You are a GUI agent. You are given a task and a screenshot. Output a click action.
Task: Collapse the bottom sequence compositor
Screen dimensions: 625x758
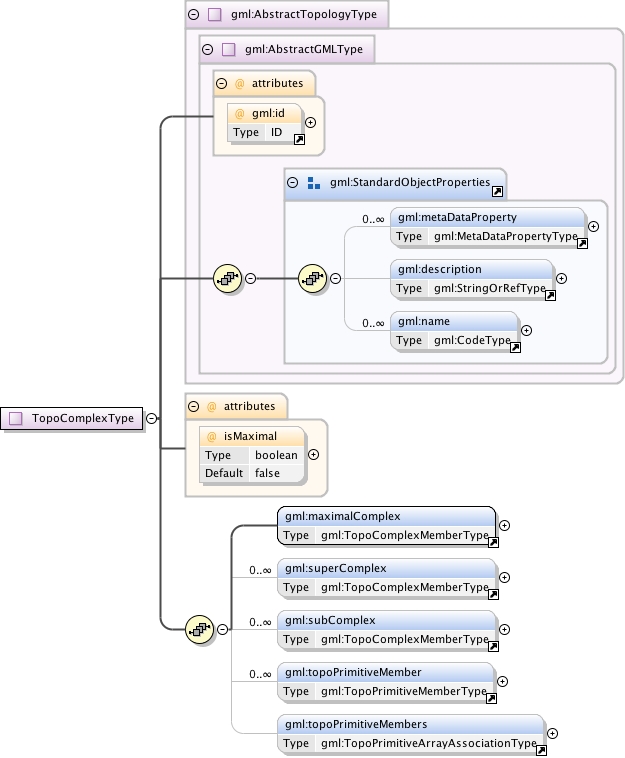tap(222, 630)
